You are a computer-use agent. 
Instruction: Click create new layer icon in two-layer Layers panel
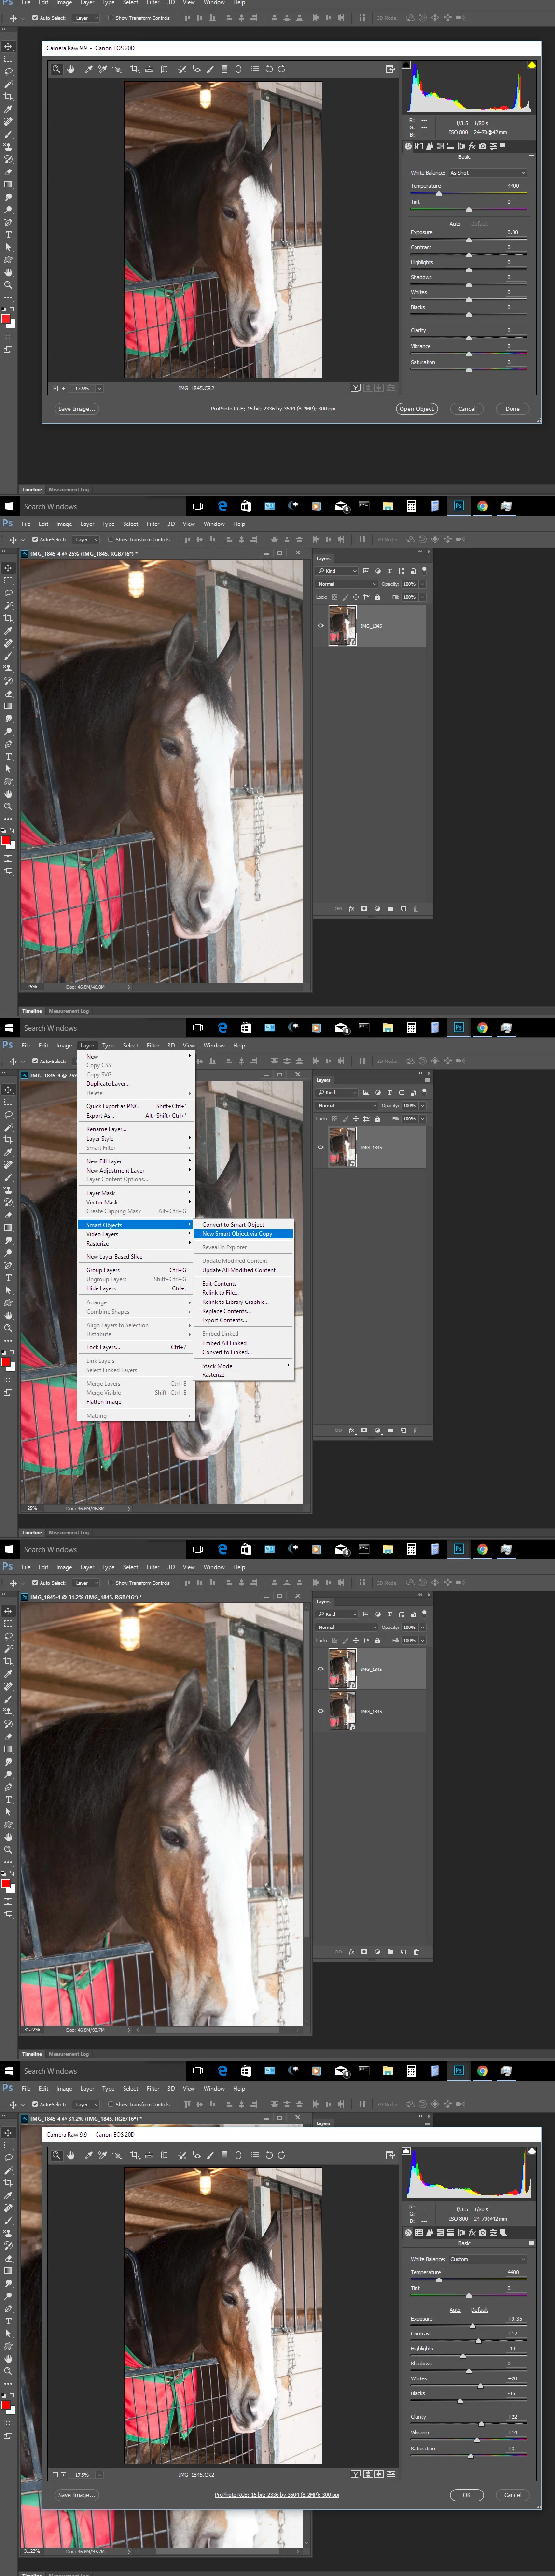pyautogui.click(x=403, y=1951)
